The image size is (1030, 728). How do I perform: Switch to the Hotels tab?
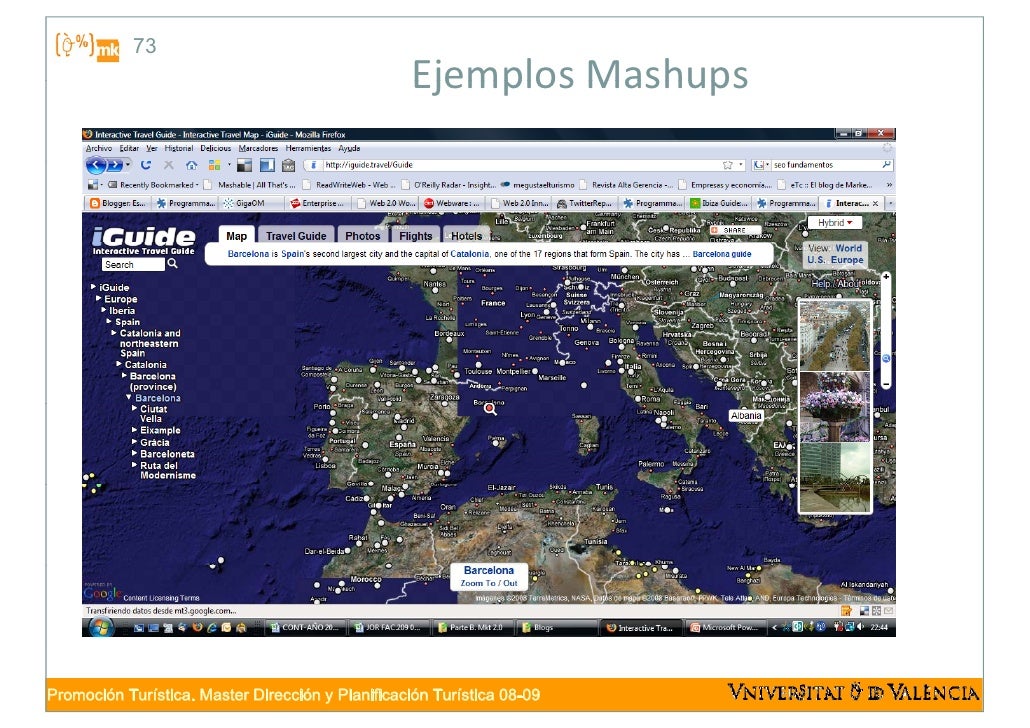(x=466, y=236)
